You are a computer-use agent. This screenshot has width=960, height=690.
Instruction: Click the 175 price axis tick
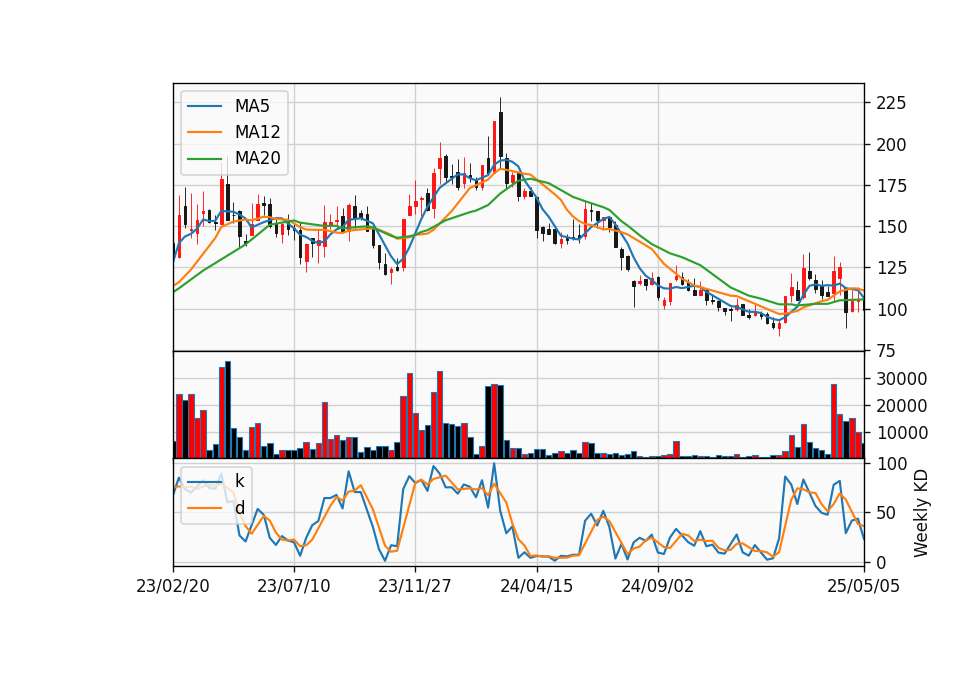click(x=891, y=186)
